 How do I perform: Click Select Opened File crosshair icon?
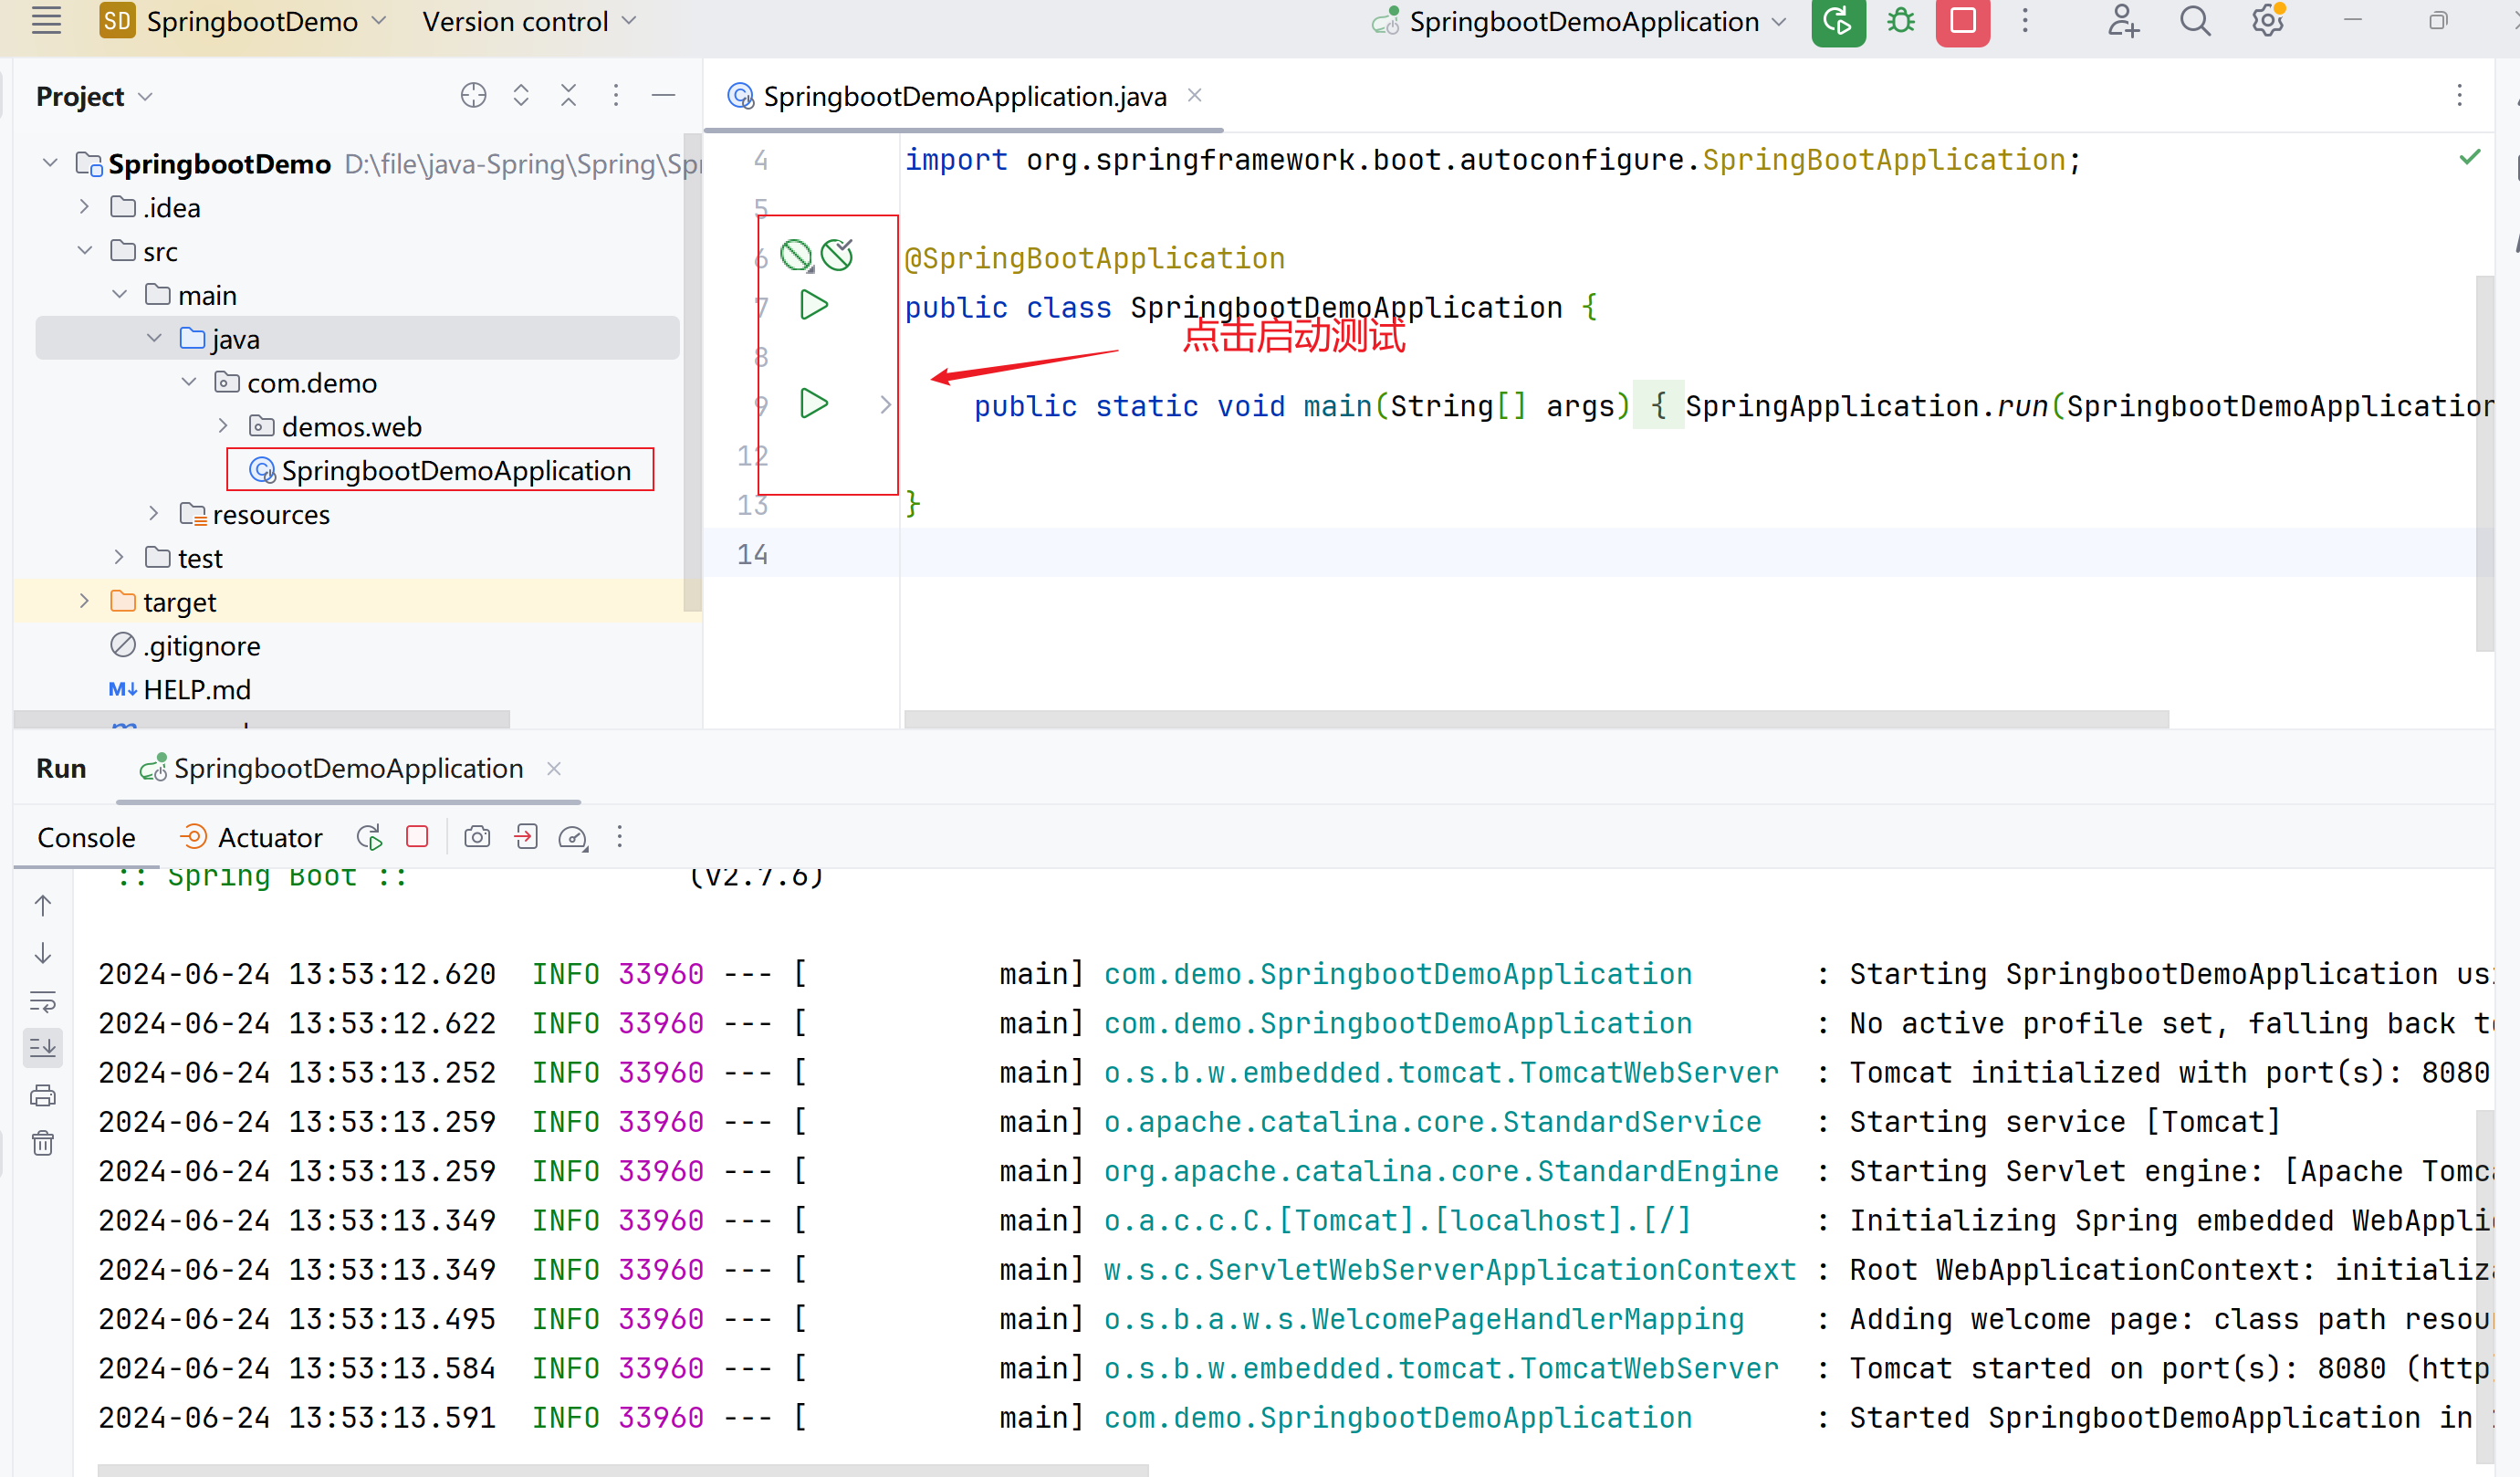(x=473, y=95)
